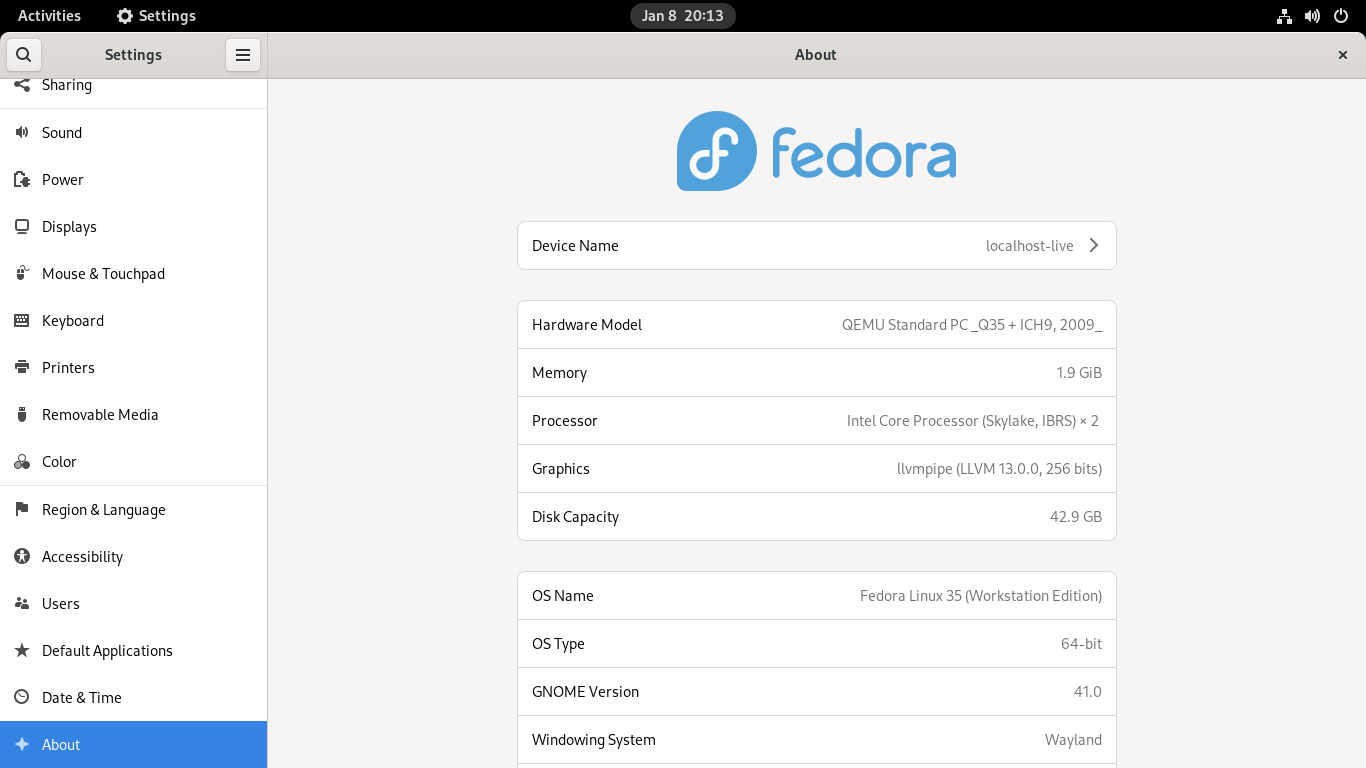Open Printers settings
This screenshot has width=1366, height=768.
pyautogui.click(x=134, y=367)
